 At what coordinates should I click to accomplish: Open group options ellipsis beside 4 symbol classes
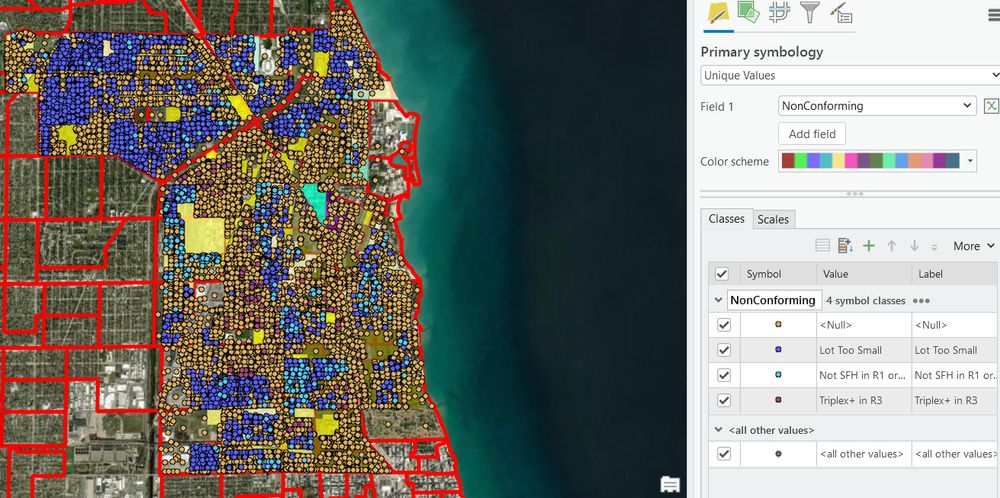(921, 300)
